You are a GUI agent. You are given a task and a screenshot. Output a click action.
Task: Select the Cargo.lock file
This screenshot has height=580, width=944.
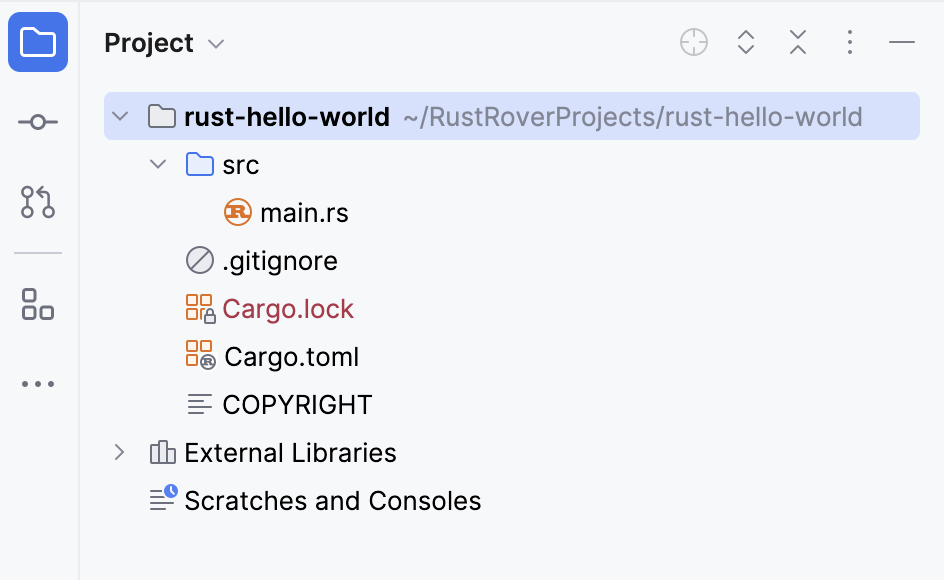click(270, 308)
